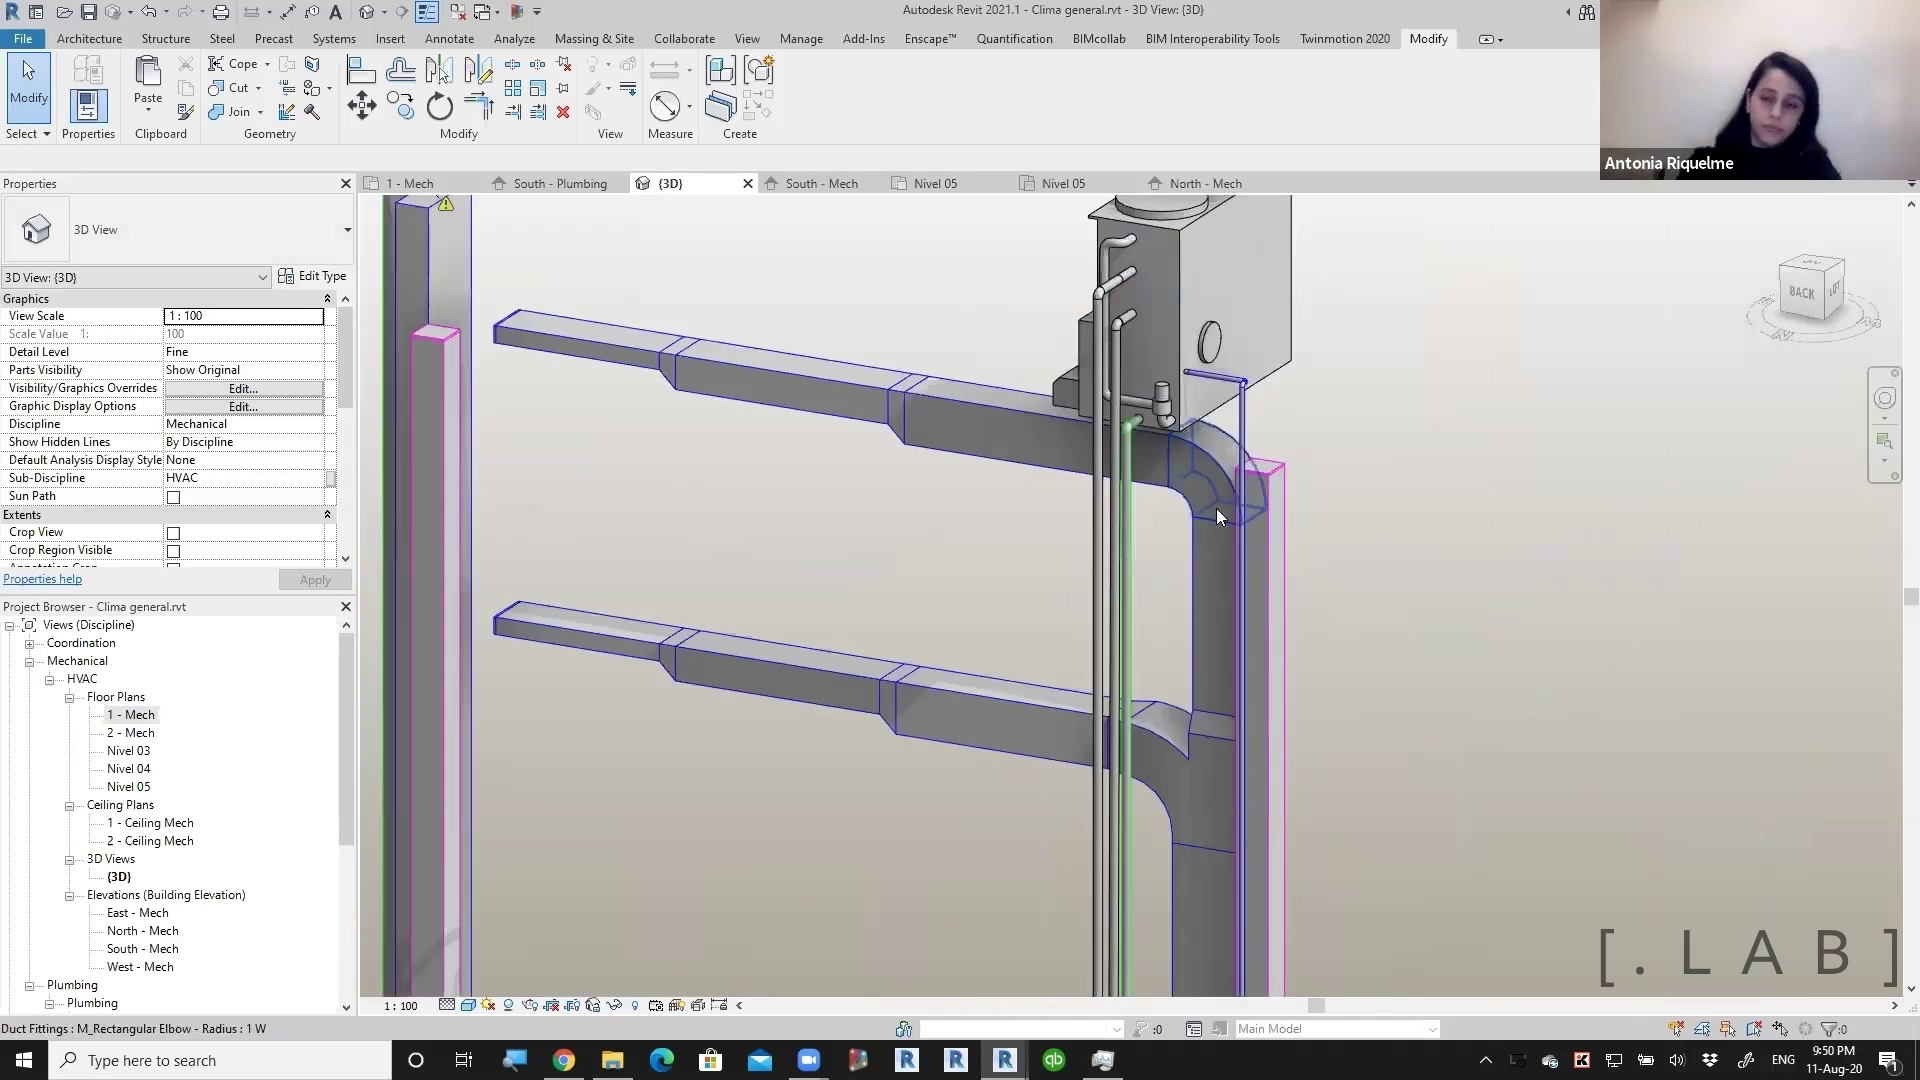Screen dimensions: 1920x1080
Task: Select the Align tool
Action: (361, 70)
